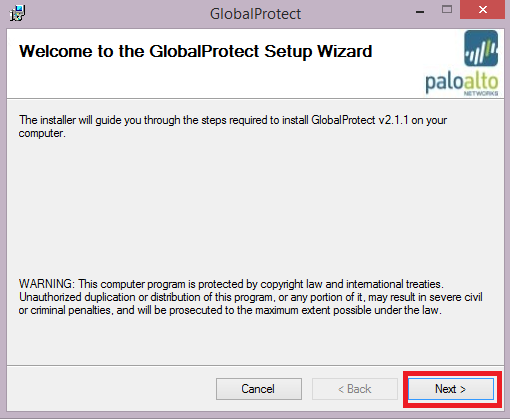Click the installer guide description paragraph
This screenshot has width=510, height=419.
pyautogui.click(x=233, y=126)
